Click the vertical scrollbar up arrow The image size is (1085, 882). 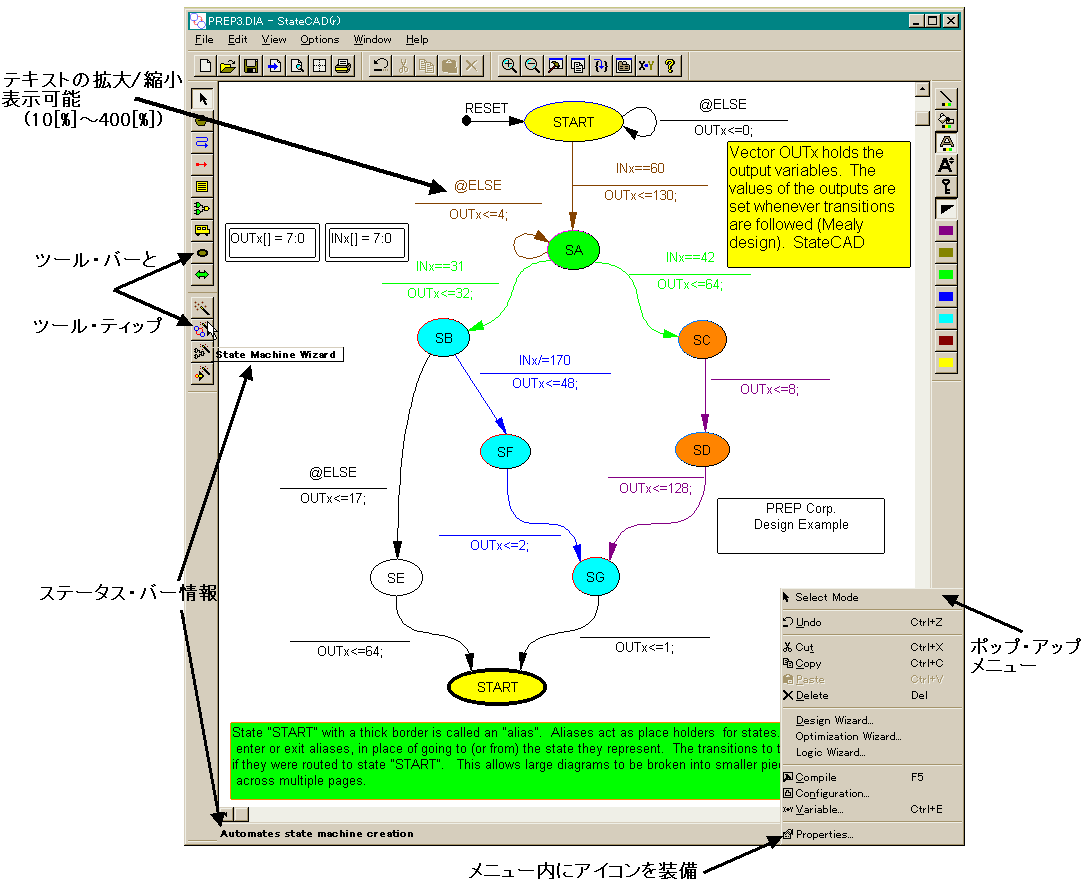point(922,90)
